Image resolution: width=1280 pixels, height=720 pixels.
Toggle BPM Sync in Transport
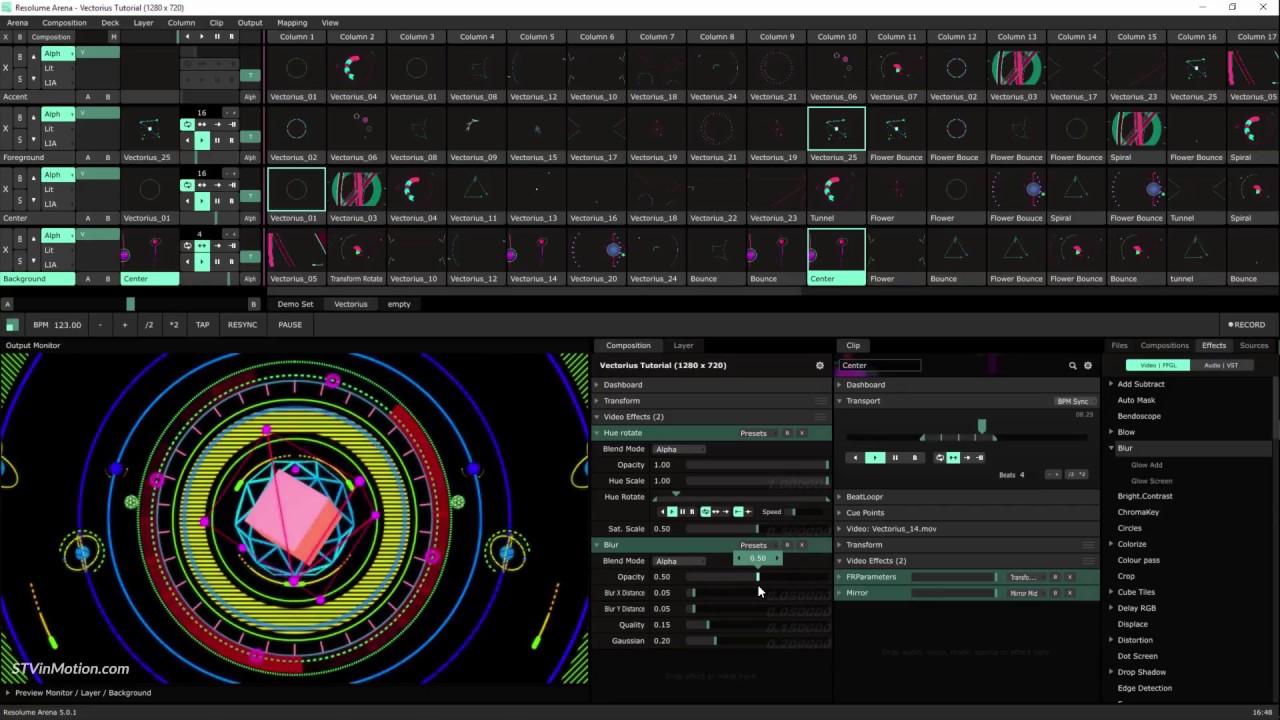click(x=1073, y=401)
